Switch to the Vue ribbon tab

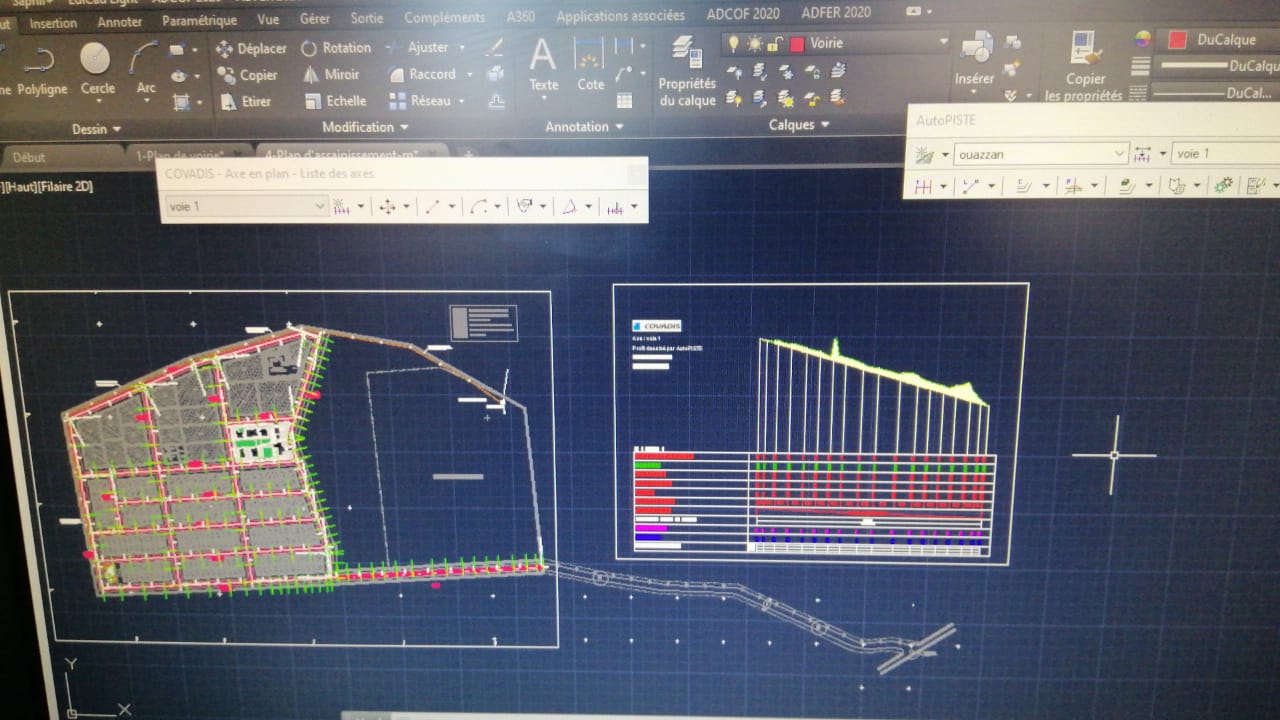click(x=268, y=19)
